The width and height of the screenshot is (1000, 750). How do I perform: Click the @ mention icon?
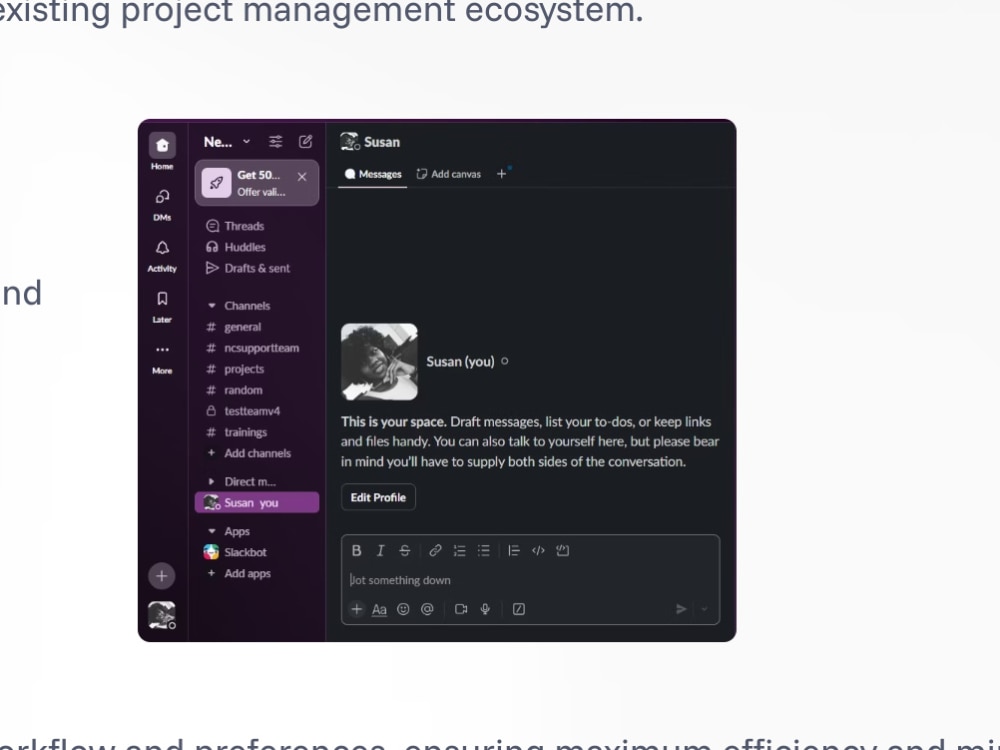[427, 609]
